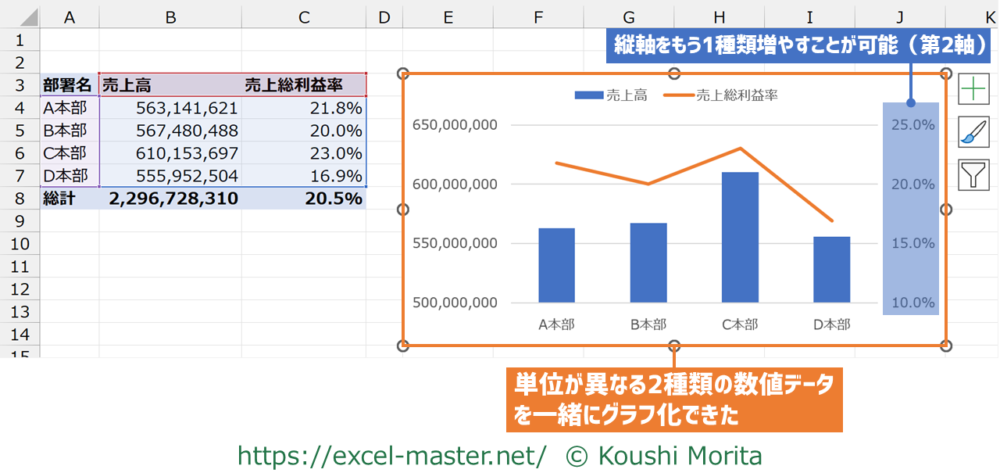Click the chart's top-left resize handle
Viewport: 1000px width, 473px height.
point(404,74)
